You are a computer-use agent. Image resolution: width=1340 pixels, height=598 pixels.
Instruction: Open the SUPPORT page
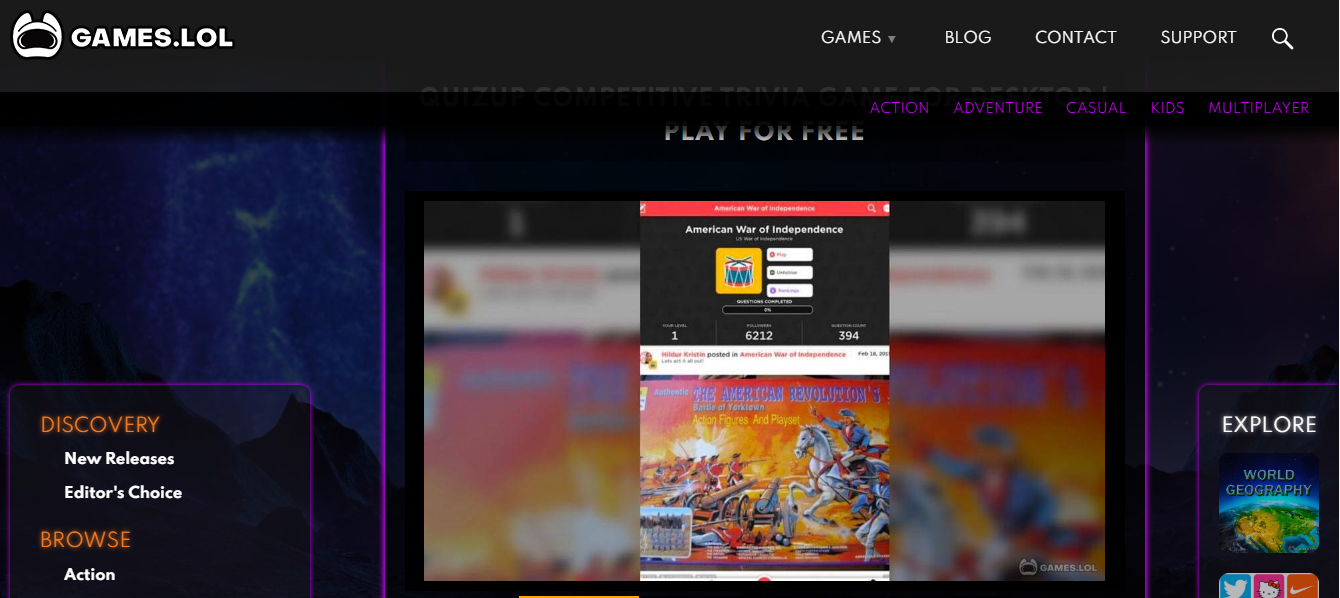coord(1198,38)
